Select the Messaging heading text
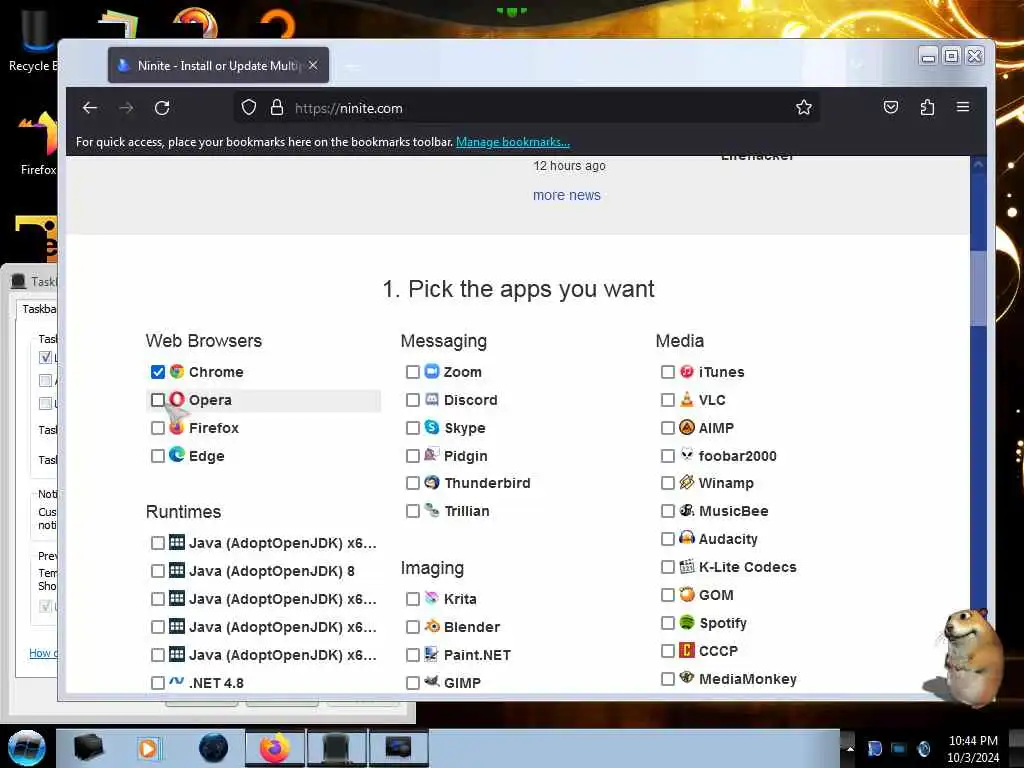Image resolution: width=1024 pixels, height=768 pixels. pos(443,341)
